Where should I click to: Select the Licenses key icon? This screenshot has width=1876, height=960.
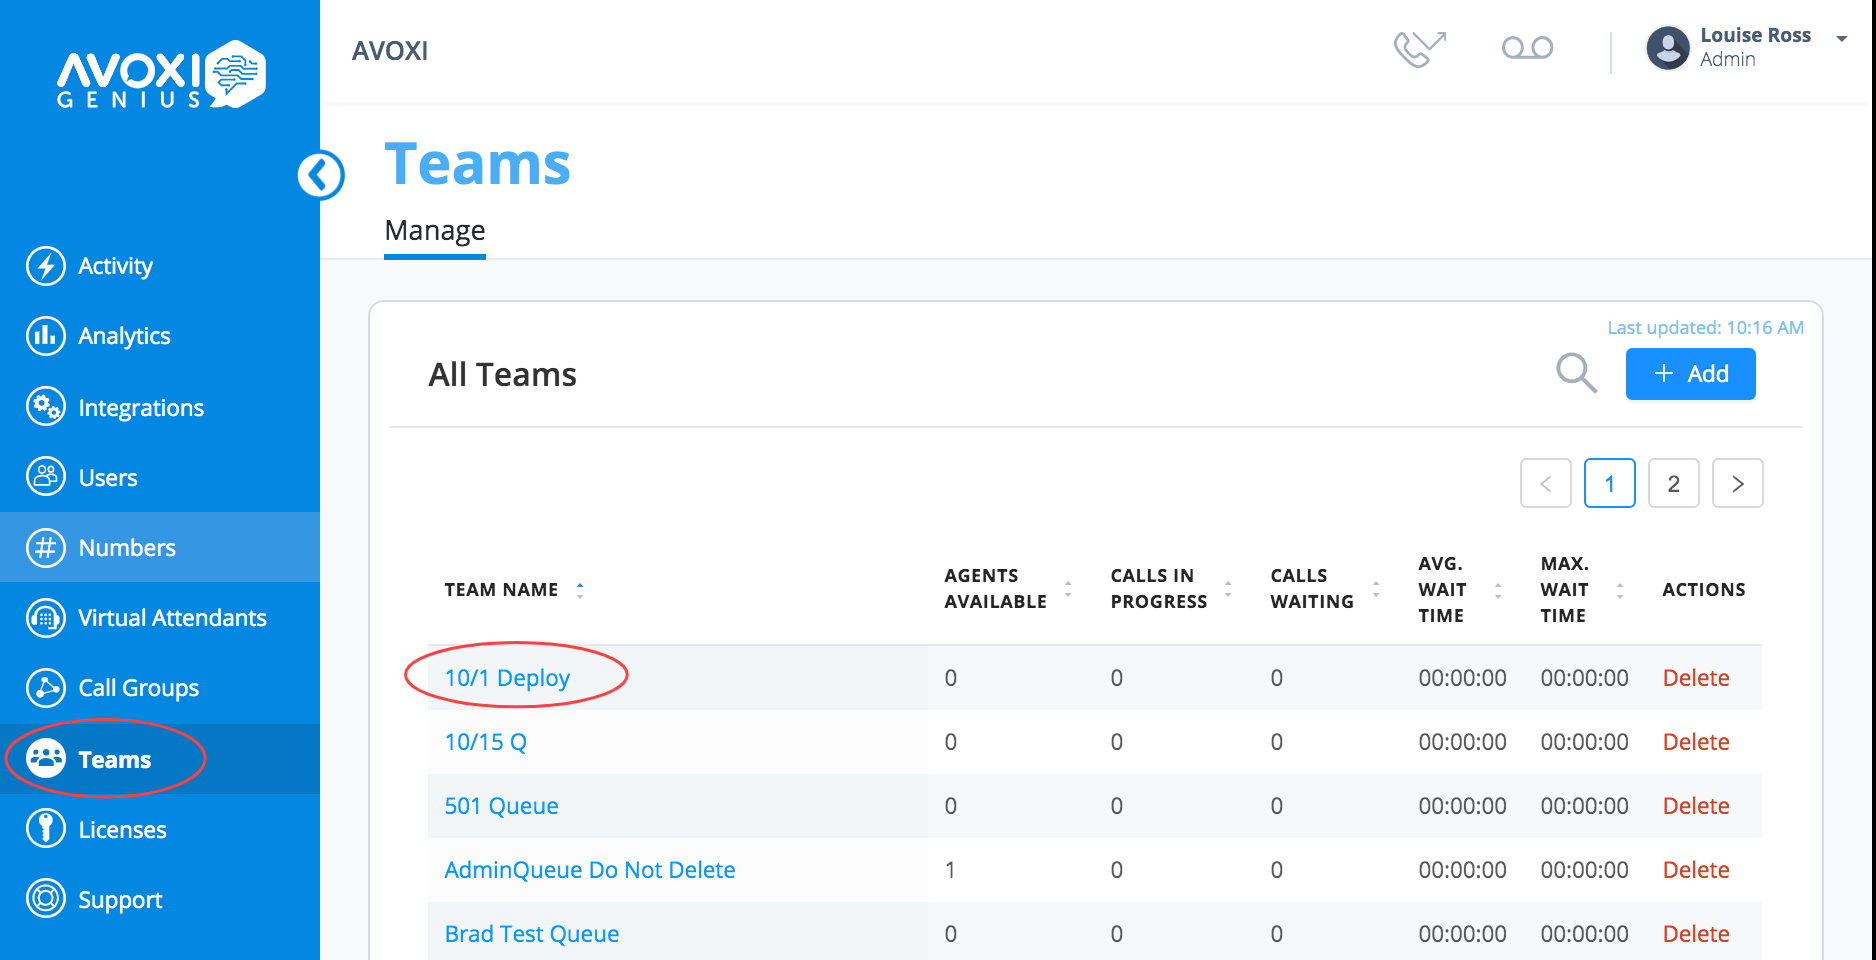[x=46, y=829]
